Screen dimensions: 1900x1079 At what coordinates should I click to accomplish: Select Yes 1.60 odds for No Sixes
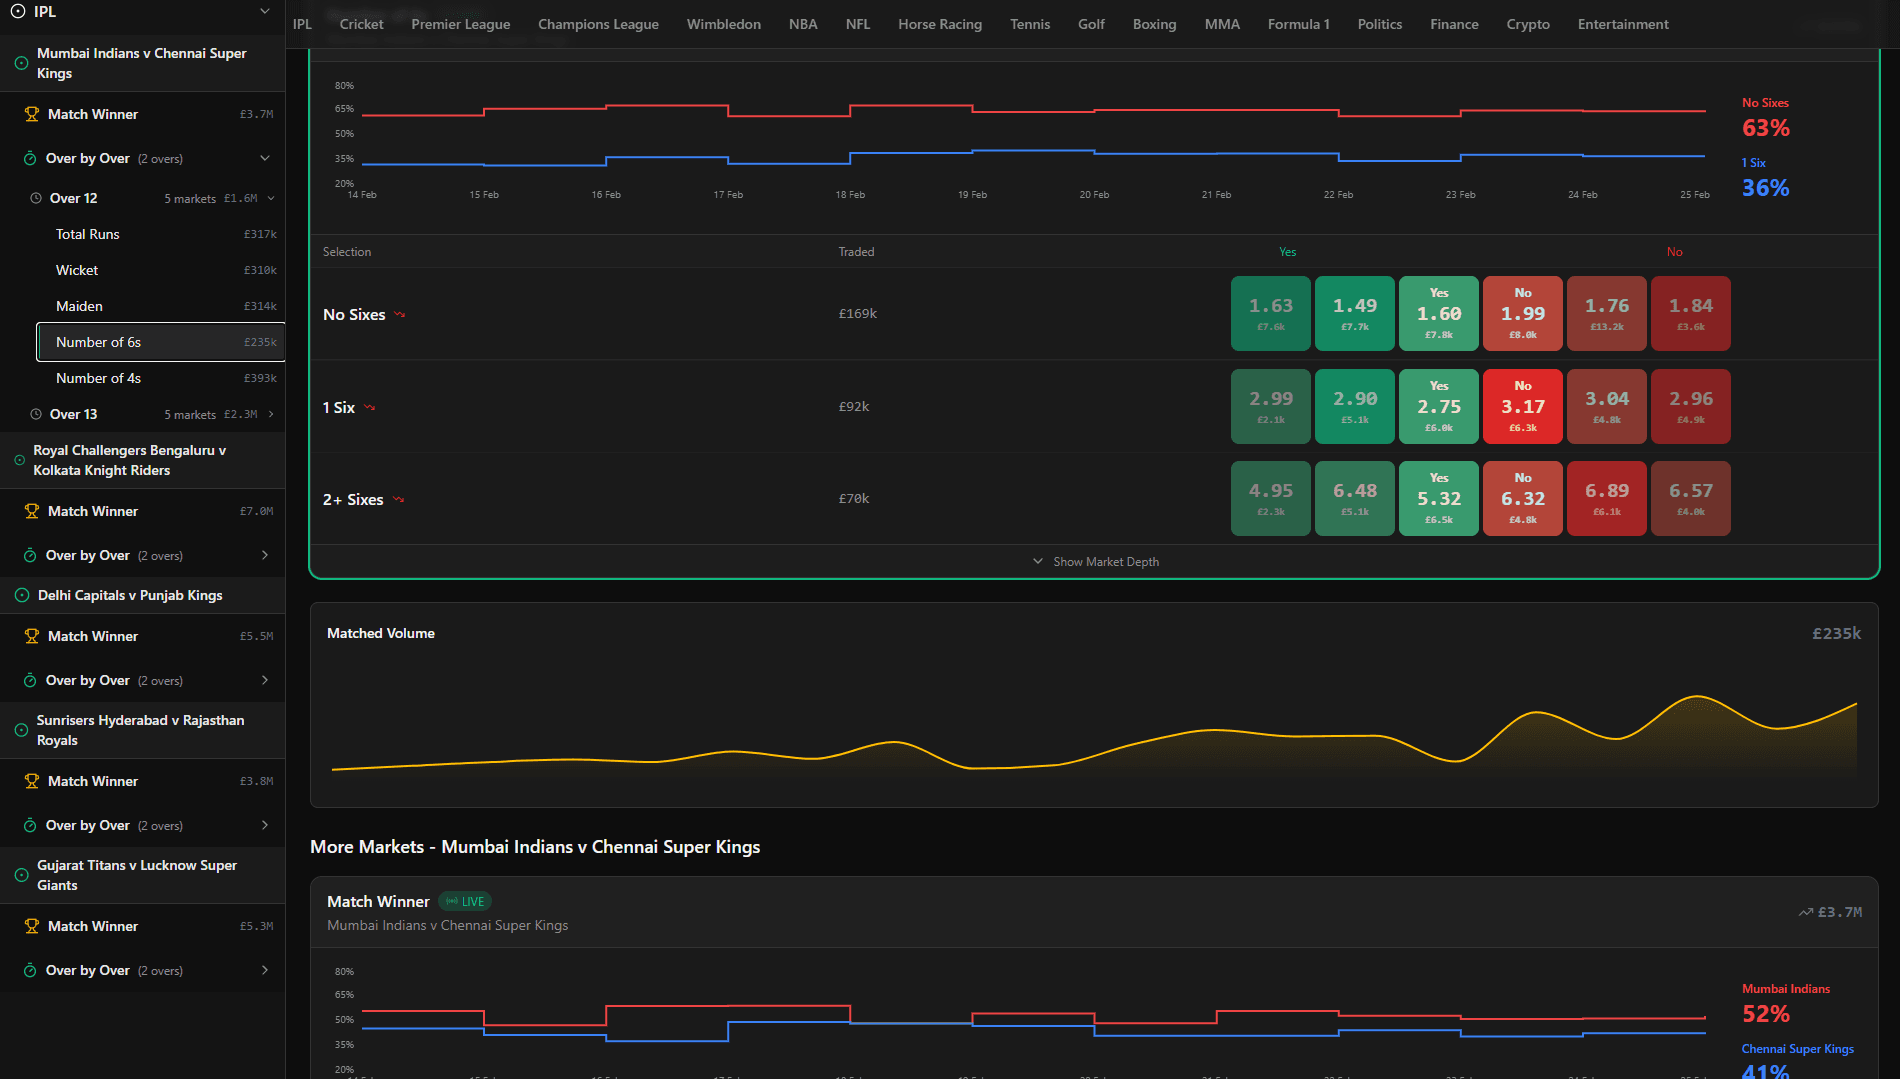tap(1438, 313)
